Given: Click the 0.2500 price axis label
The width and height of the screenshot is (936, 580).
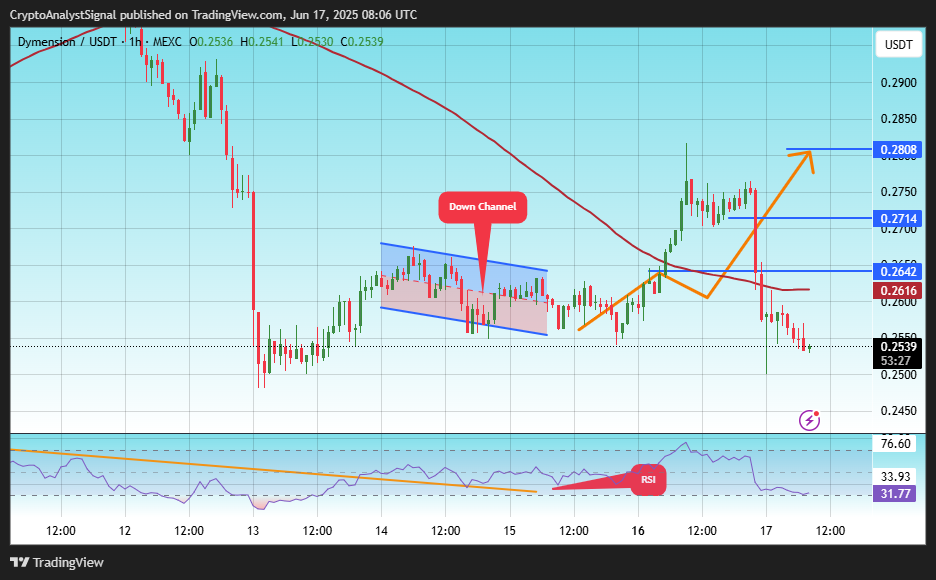Looking at the screenshot, I should (898, 375).
